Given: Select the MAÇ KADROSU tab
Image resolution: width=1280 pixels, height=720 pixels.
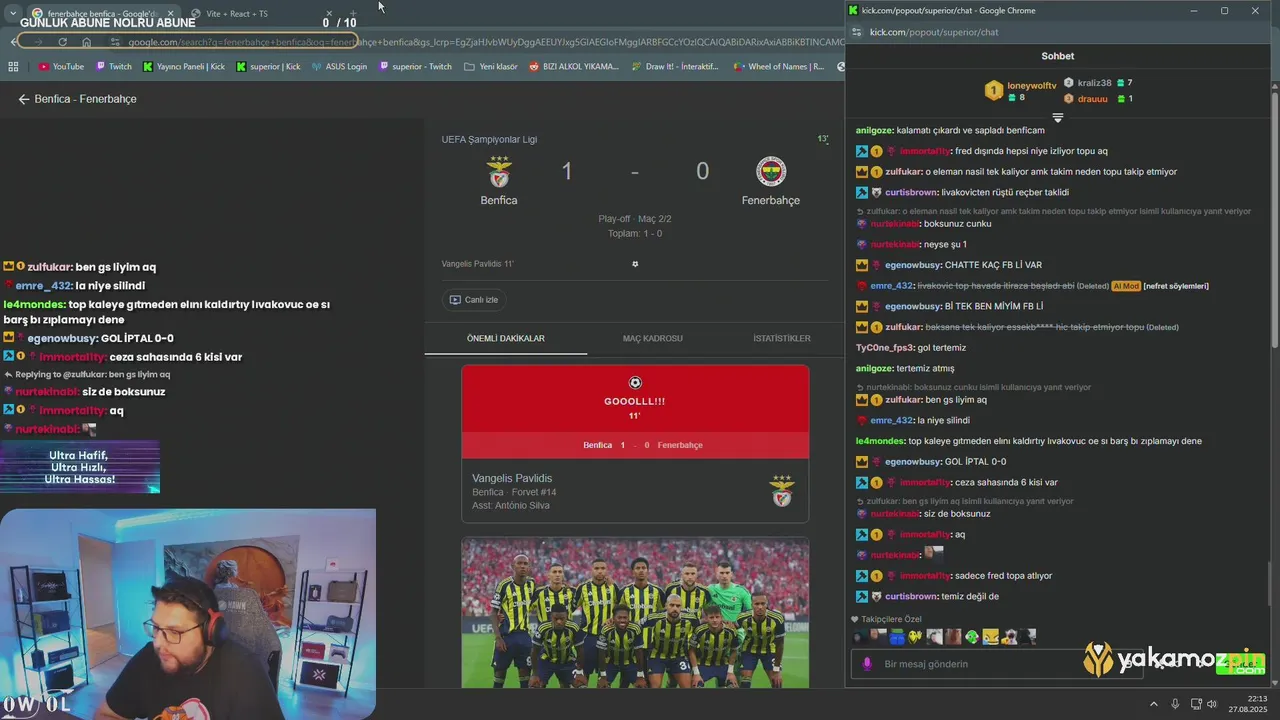Looking at the screenshot, I should tap(653, 338).
